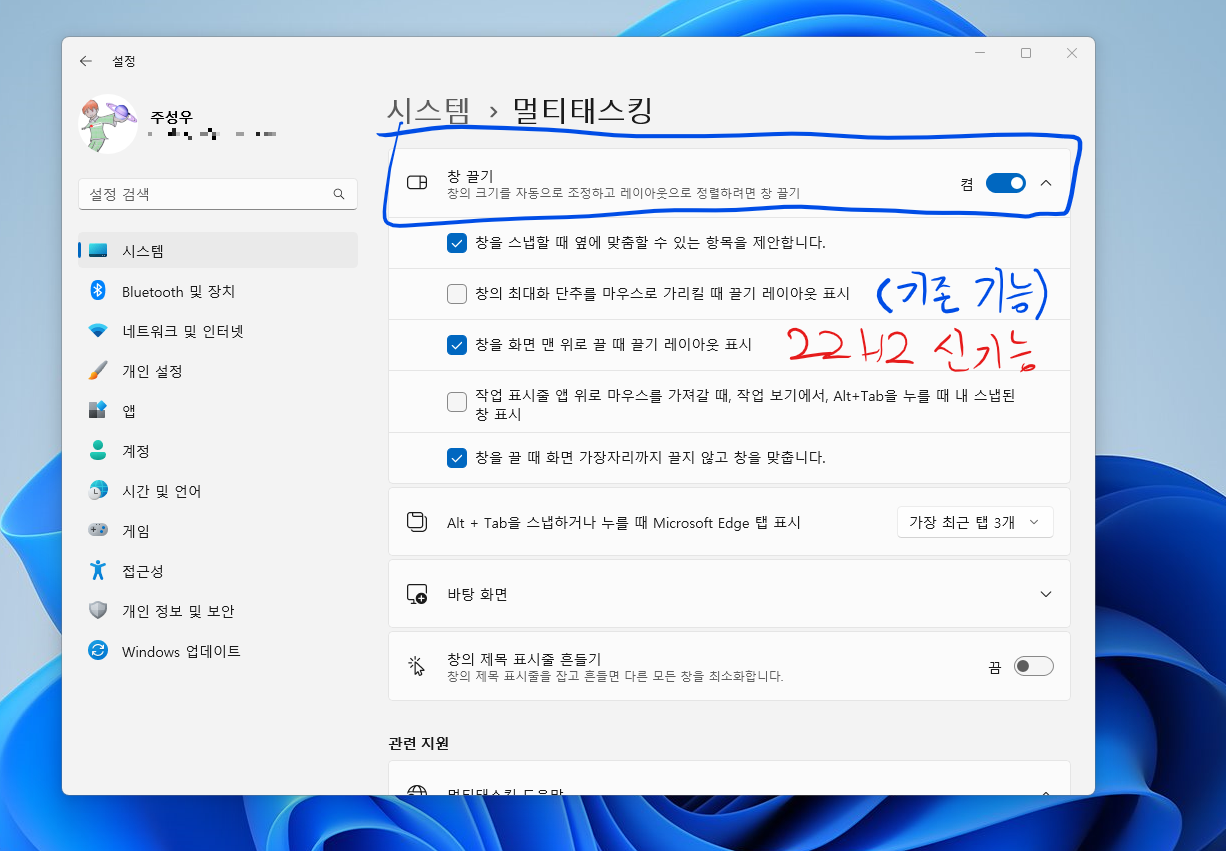The width and height of the screenshot is (1226, 851).
Task: Open the 시스템 category in sidebar
Action: point(217,251)
